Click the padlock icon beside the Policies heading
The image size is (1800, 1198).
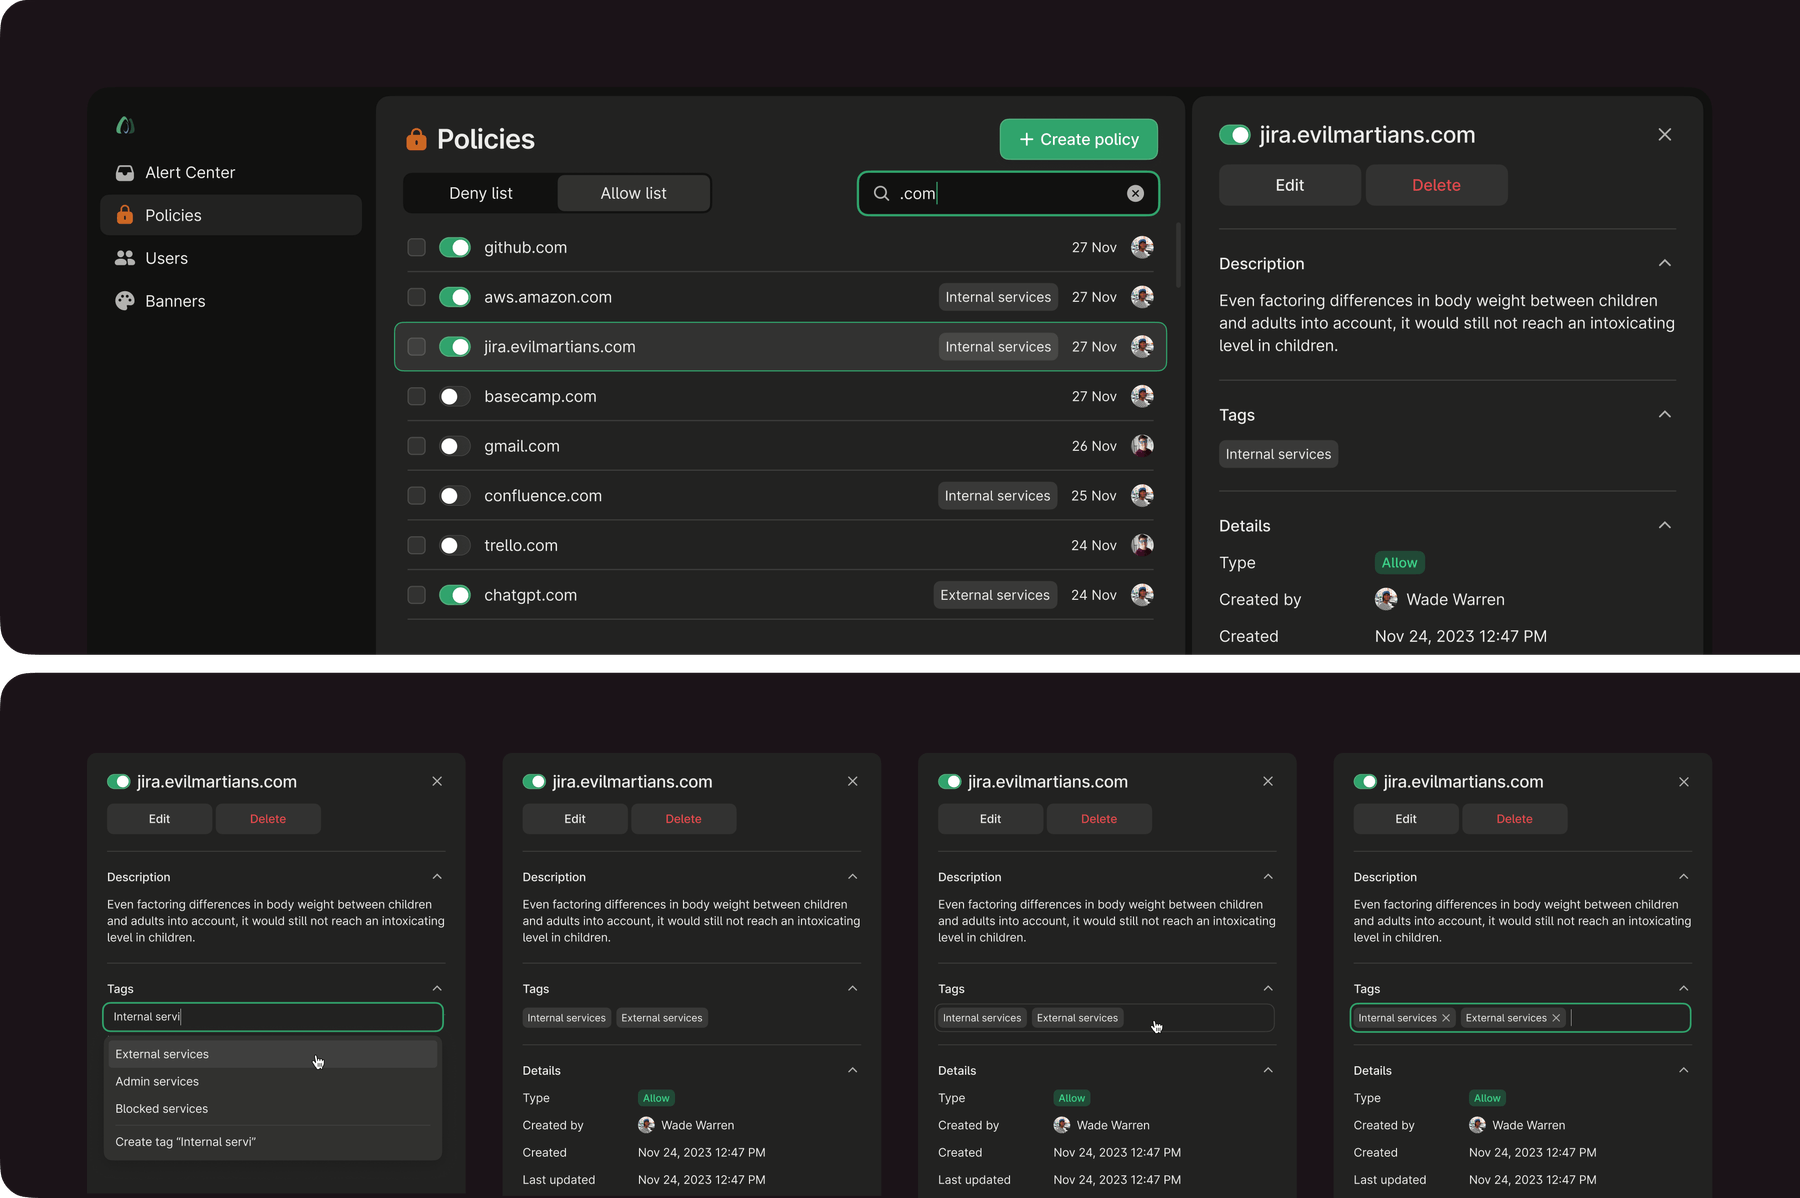[x=416, y=139]
